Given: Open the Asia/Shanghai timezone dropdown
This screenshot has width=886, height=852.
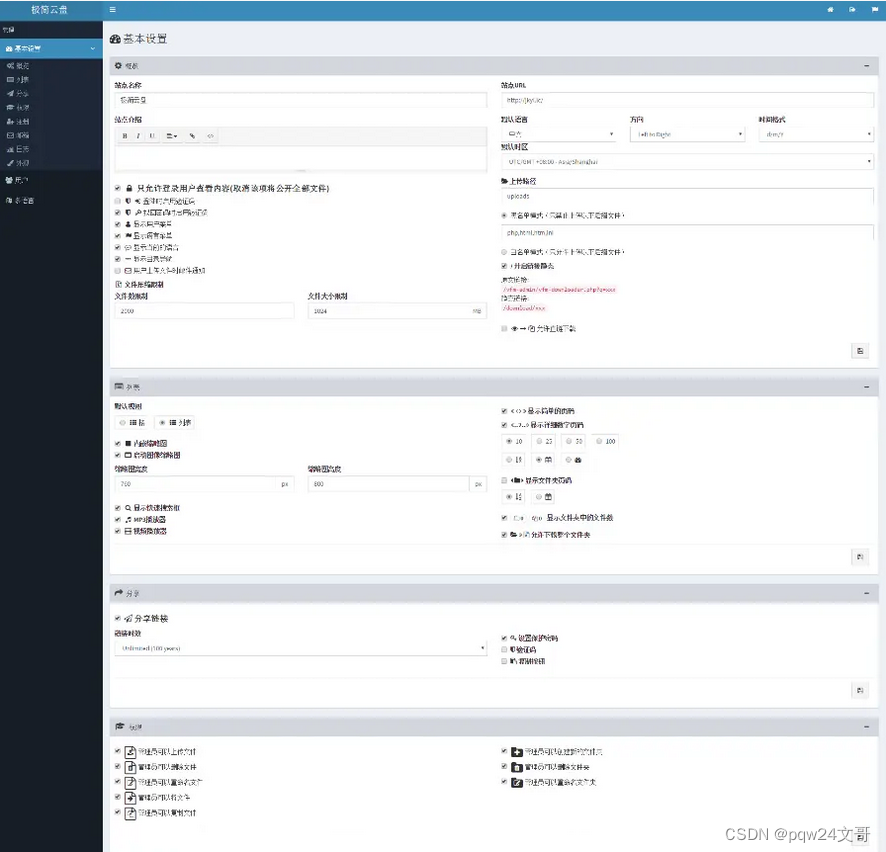Looking at the screenshot, I should [x=687, y=162].
